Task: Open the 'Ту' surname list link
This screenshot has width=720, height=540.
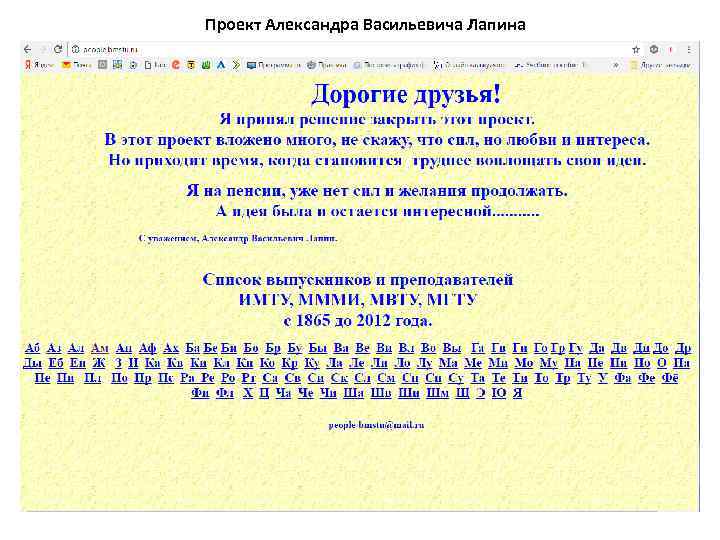Action: click(584, 378)
